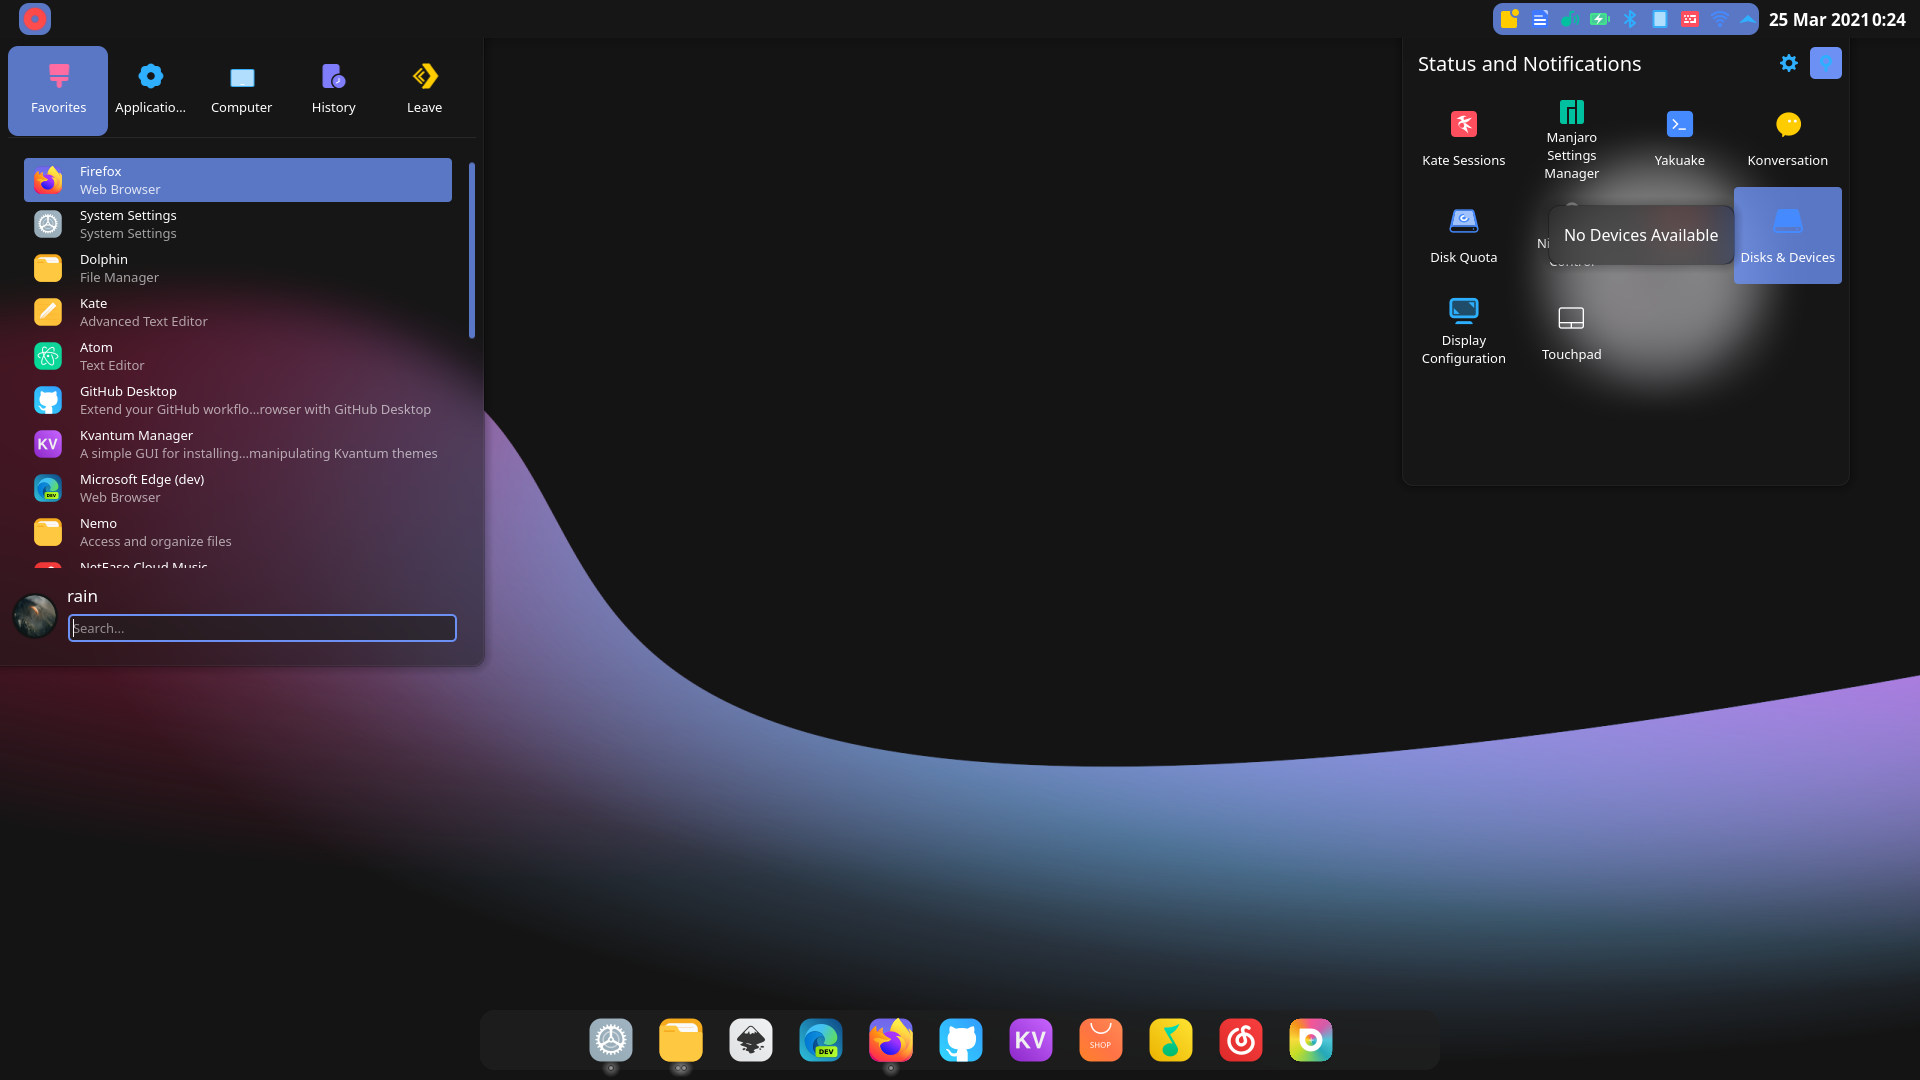This screenshot has height=1080, width=1920.
Task: Open Manjaro Settings Manager in the status panel
Action: (1572, 139)
